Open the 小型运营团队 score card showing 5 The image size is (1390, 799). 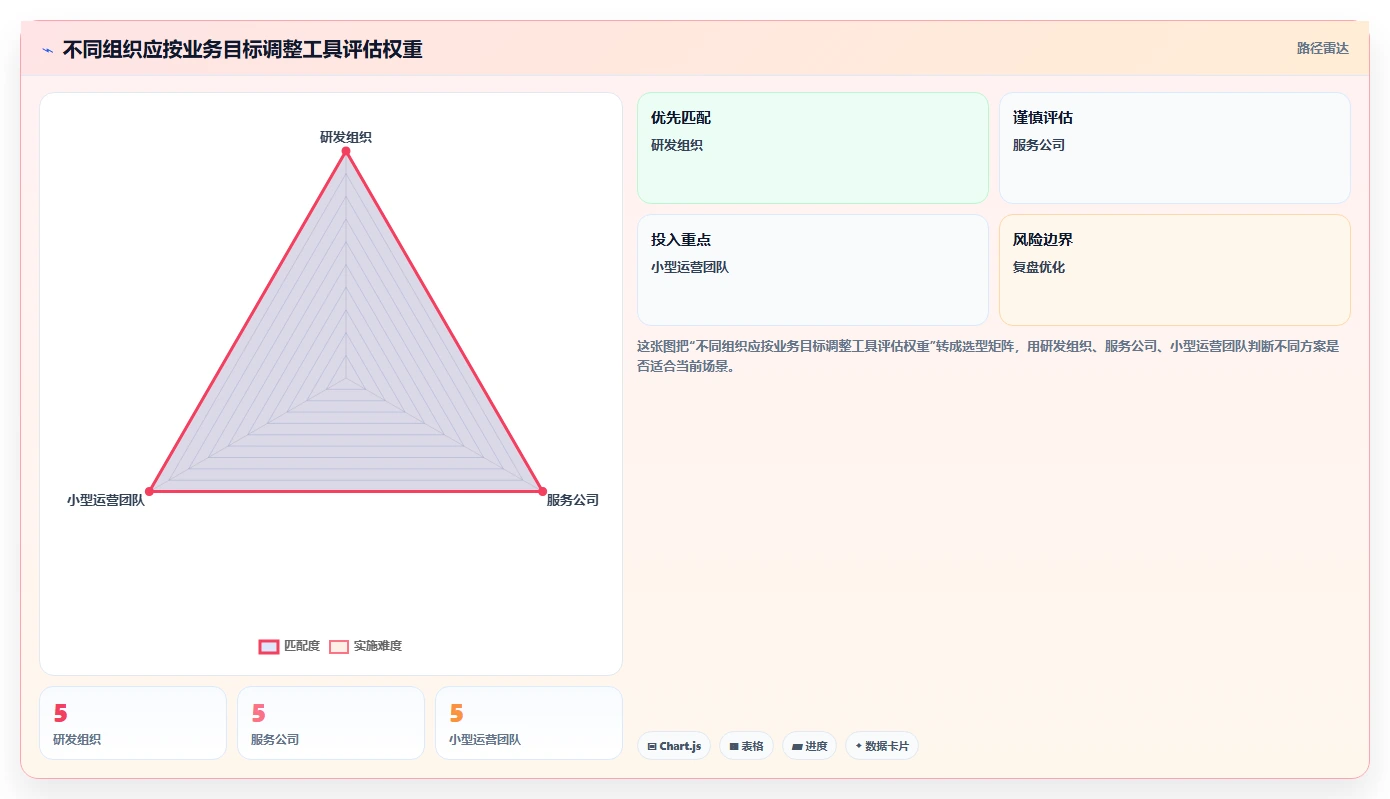(x=529, y=723)
